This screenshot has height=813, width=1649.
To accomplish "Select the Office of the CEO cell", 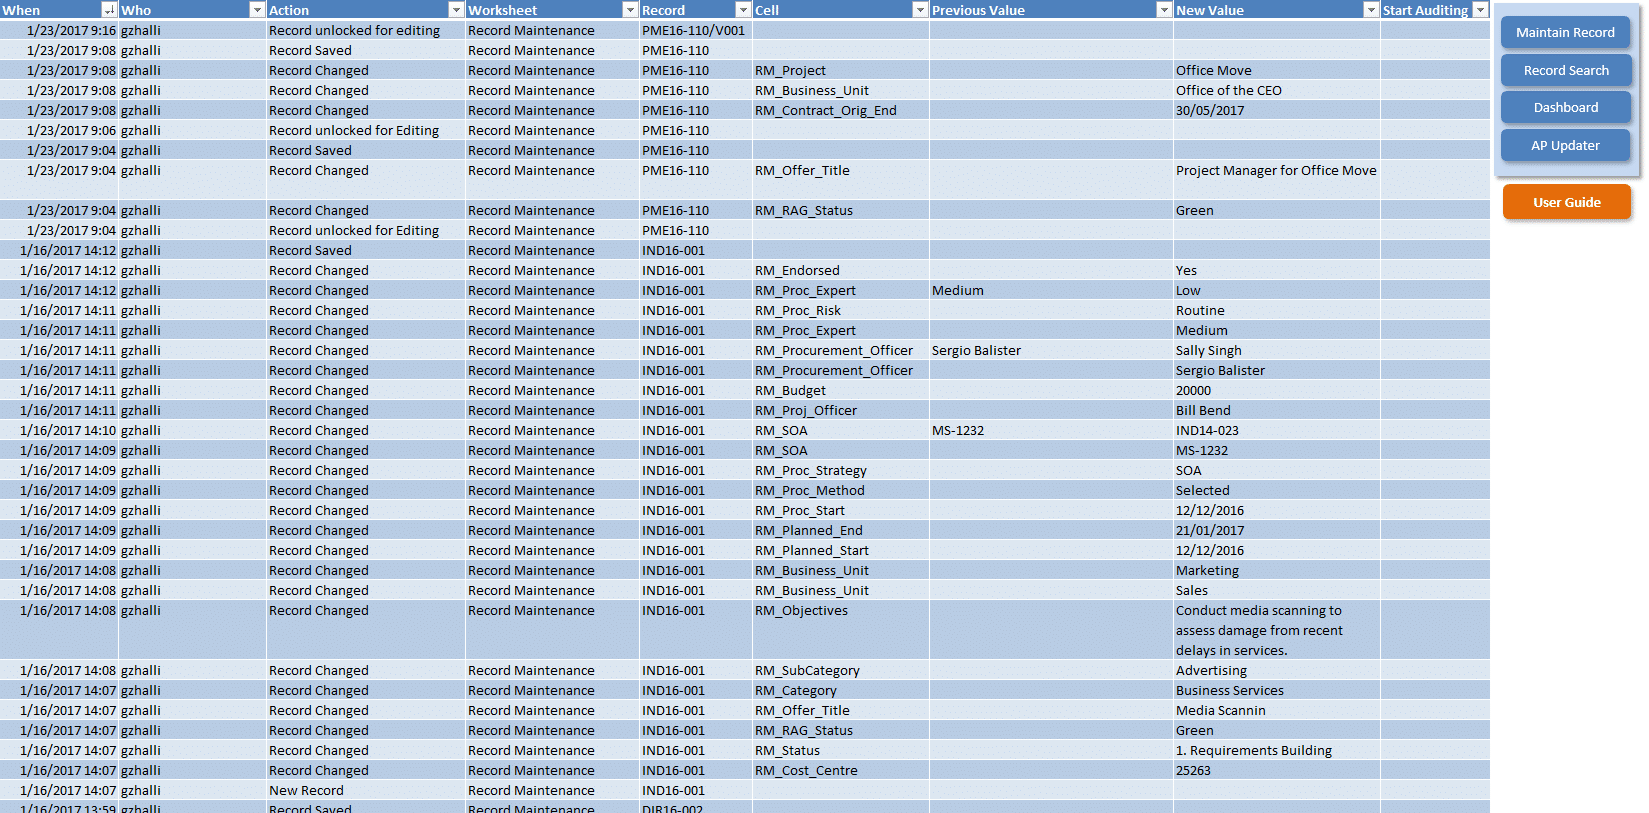I will point(1277,90).
